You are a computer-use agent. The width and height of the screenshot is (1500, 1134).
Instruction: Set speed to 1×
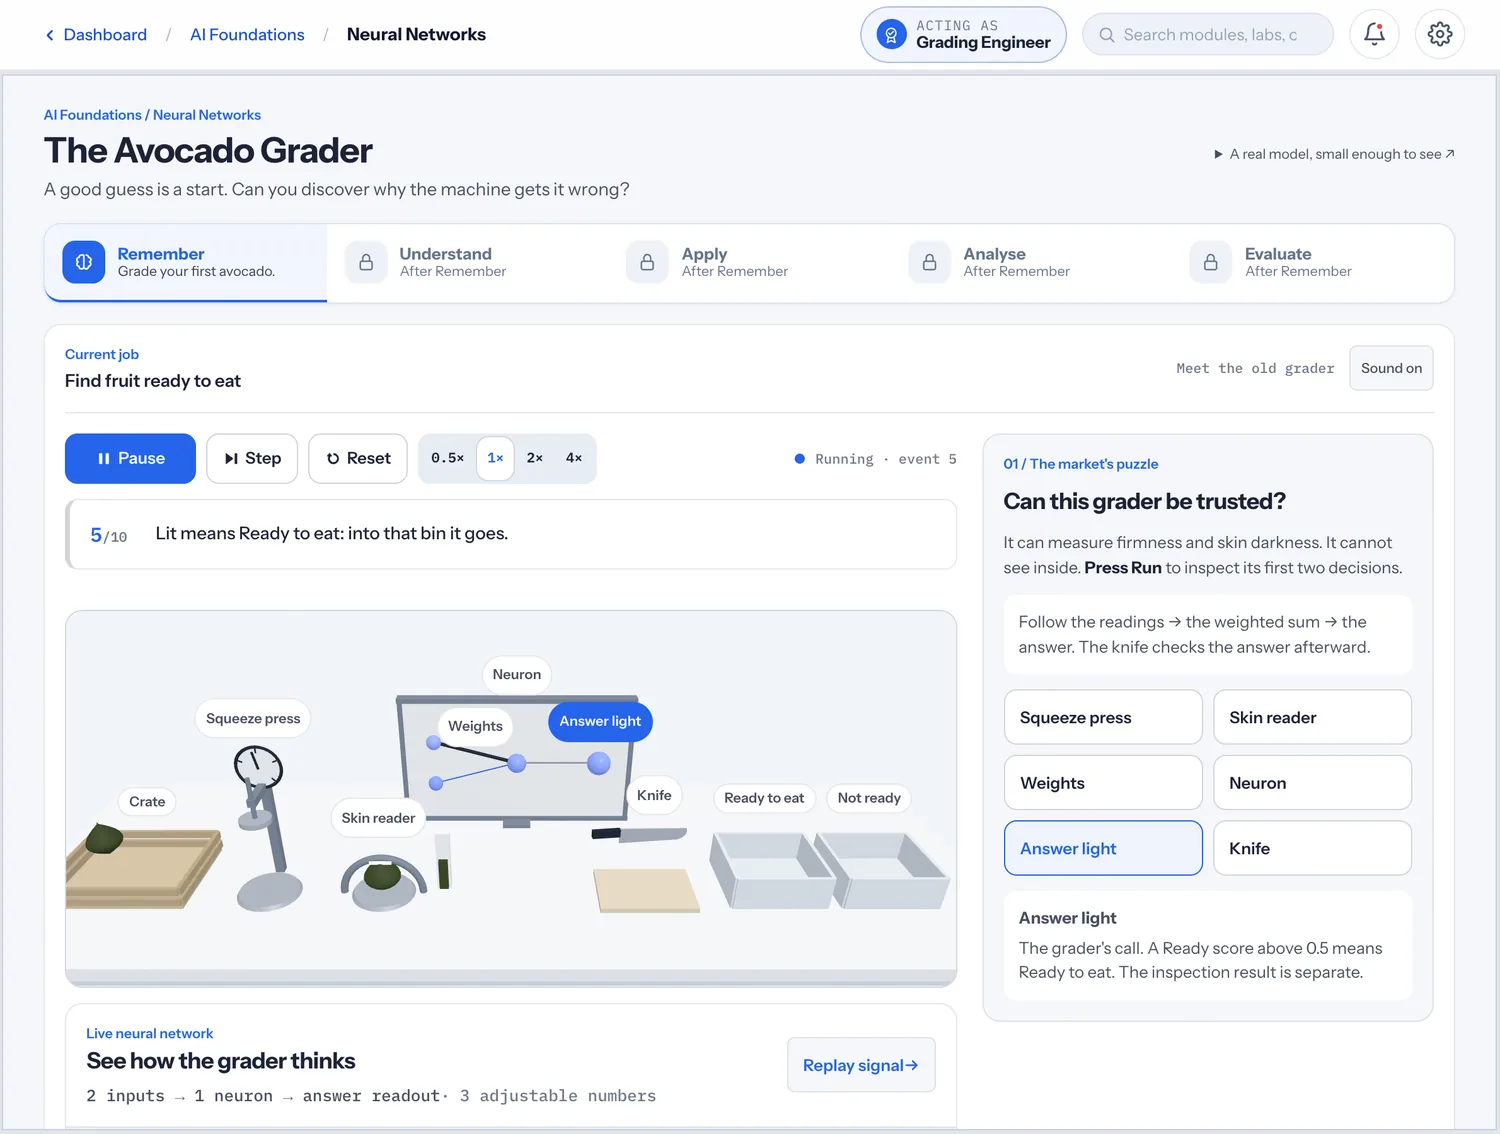(x=495, y=458)
